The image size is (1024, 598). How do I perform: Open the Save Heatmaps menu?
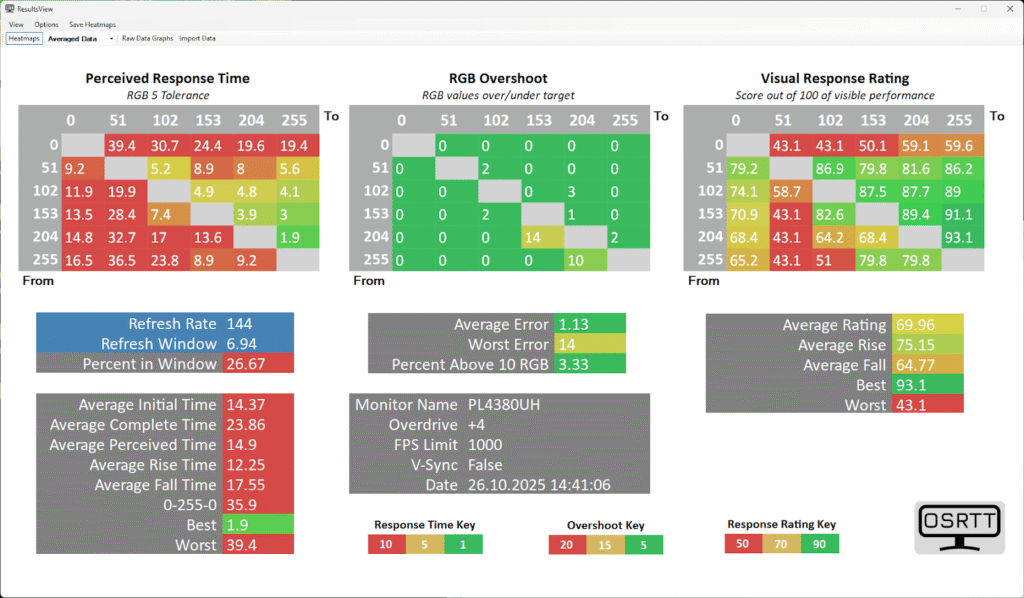[x=92, y=24]
